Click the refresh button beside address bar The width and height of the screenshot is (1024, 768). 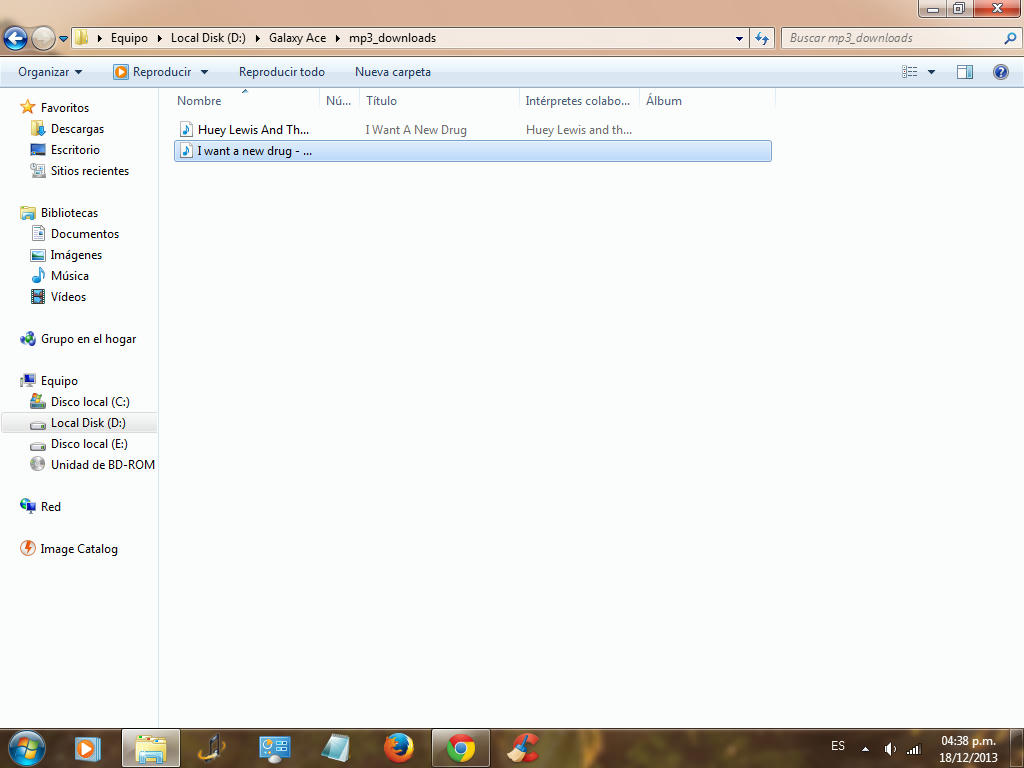[763, 38]
